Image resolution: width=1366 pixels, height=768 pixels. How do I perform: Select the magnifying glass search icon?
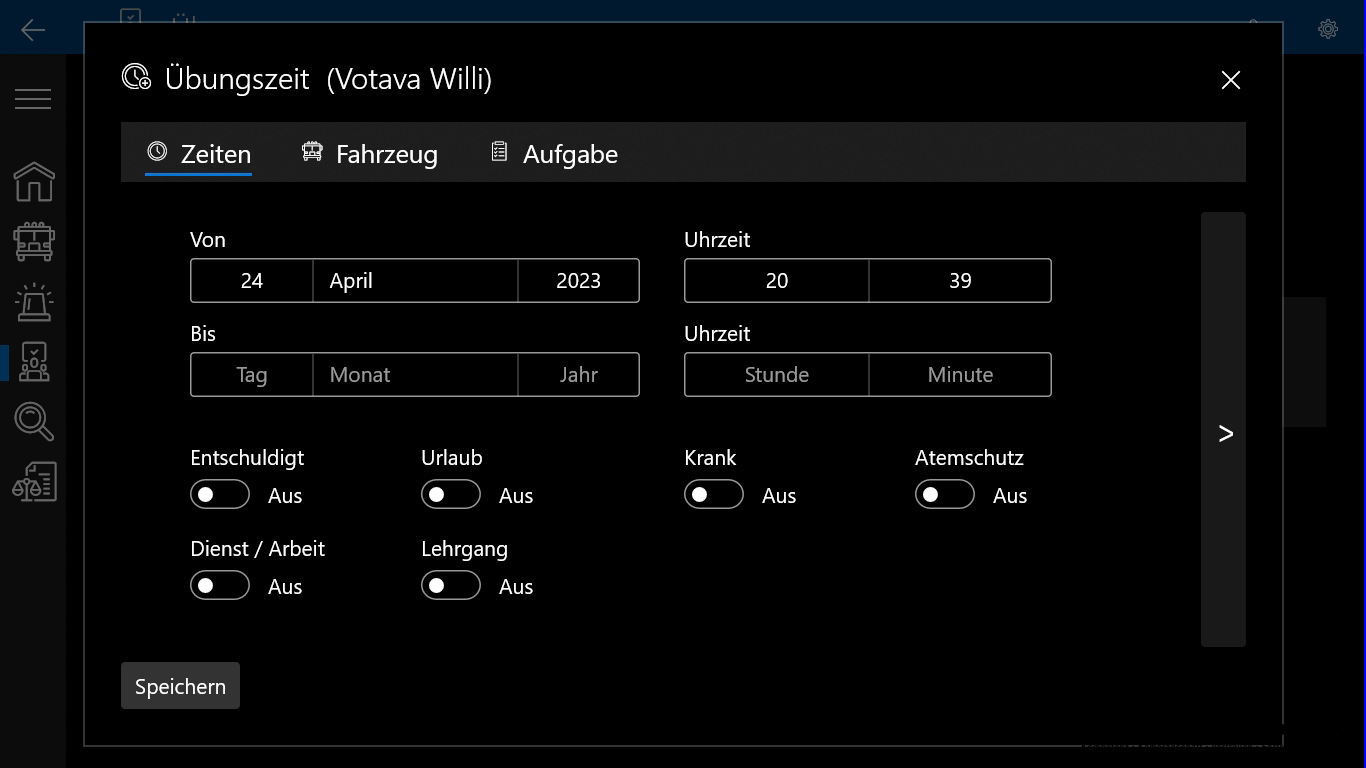[33, 422]
